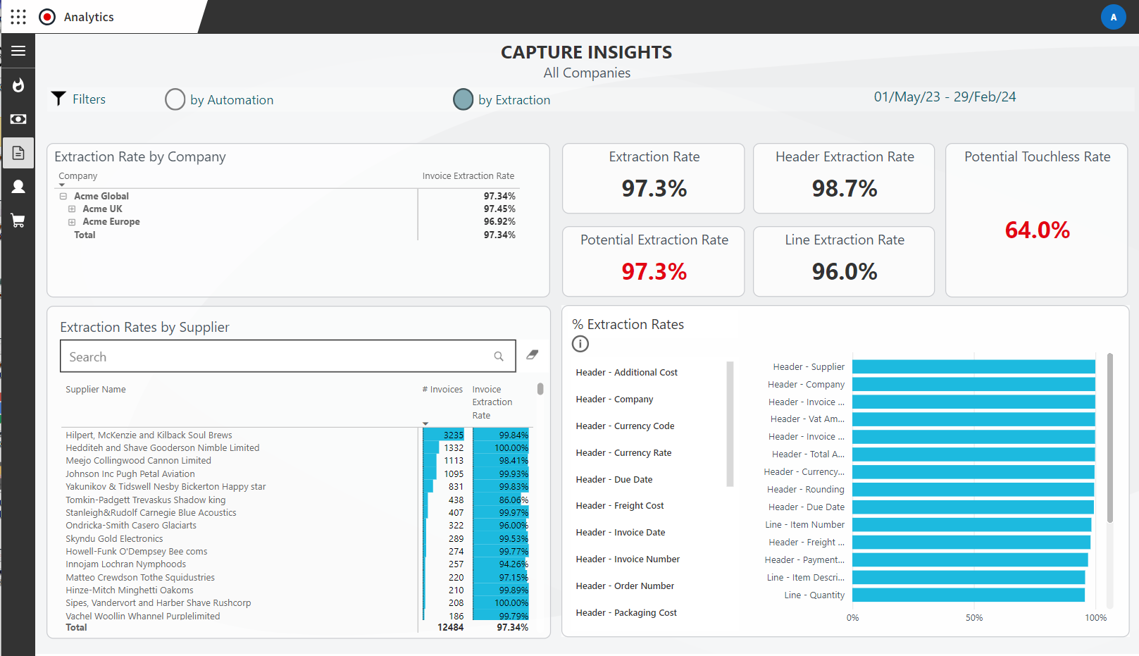1139x656 pixels.
Task: Select supplier Ondricka-Smith Casero Glaciarts
Action: point(131,525)
